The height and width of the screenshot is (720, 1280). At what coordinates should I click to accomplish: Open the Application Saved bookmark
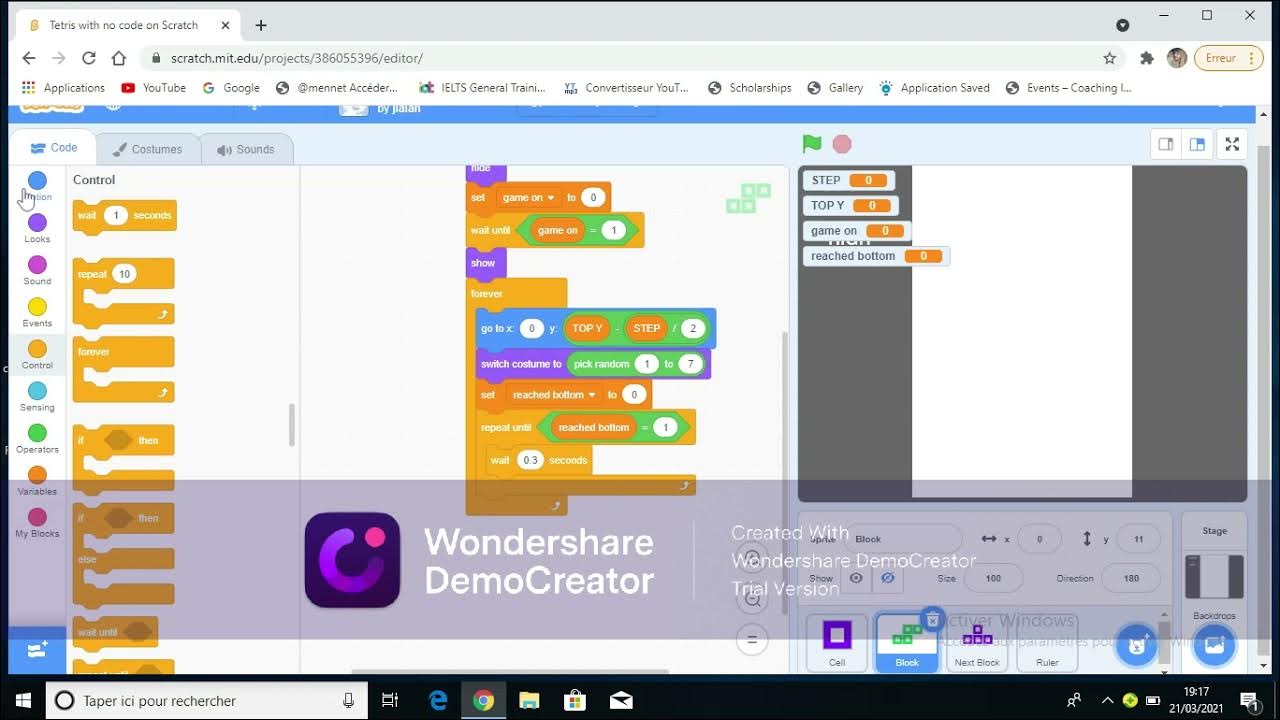pyautogui.click(x=934, y=88)
